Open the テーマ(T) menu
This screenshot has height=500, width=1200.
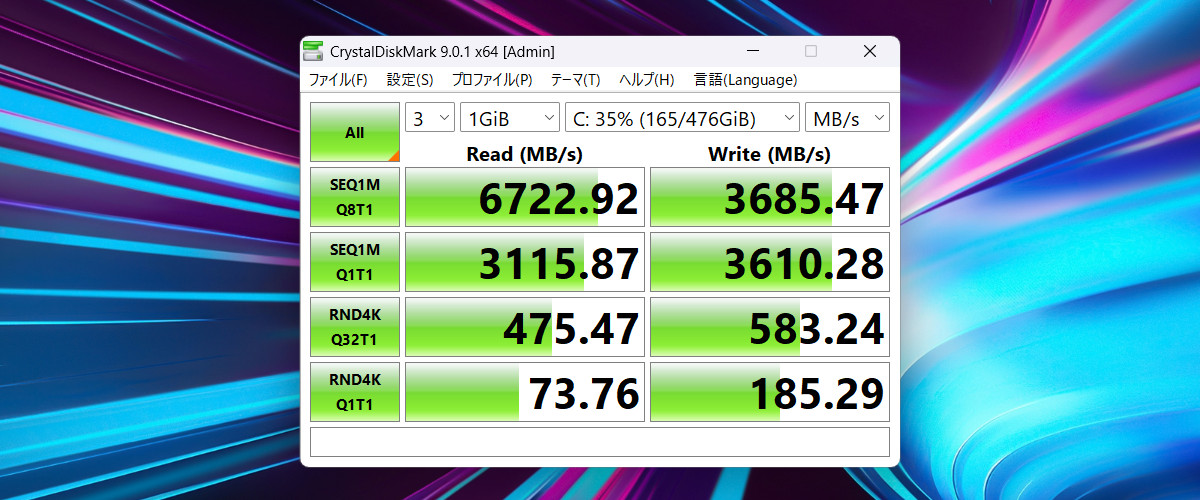(x=575, y=80)
